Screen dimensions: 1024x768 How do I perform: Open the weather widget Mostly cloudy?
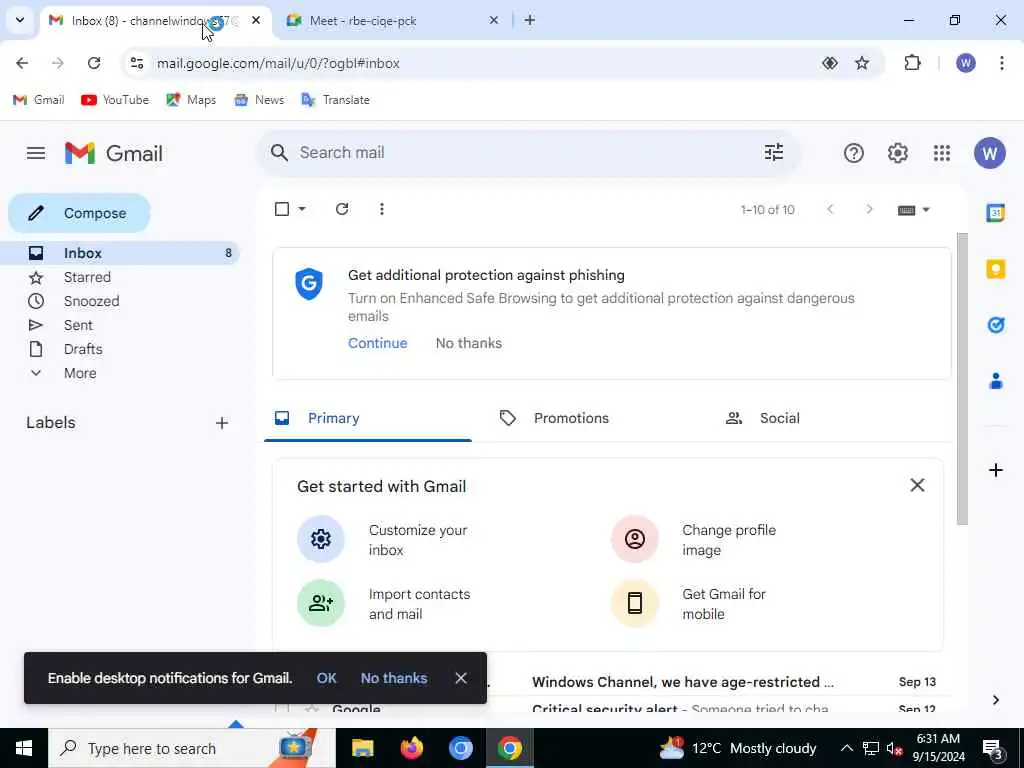click(x=737, y=748)
